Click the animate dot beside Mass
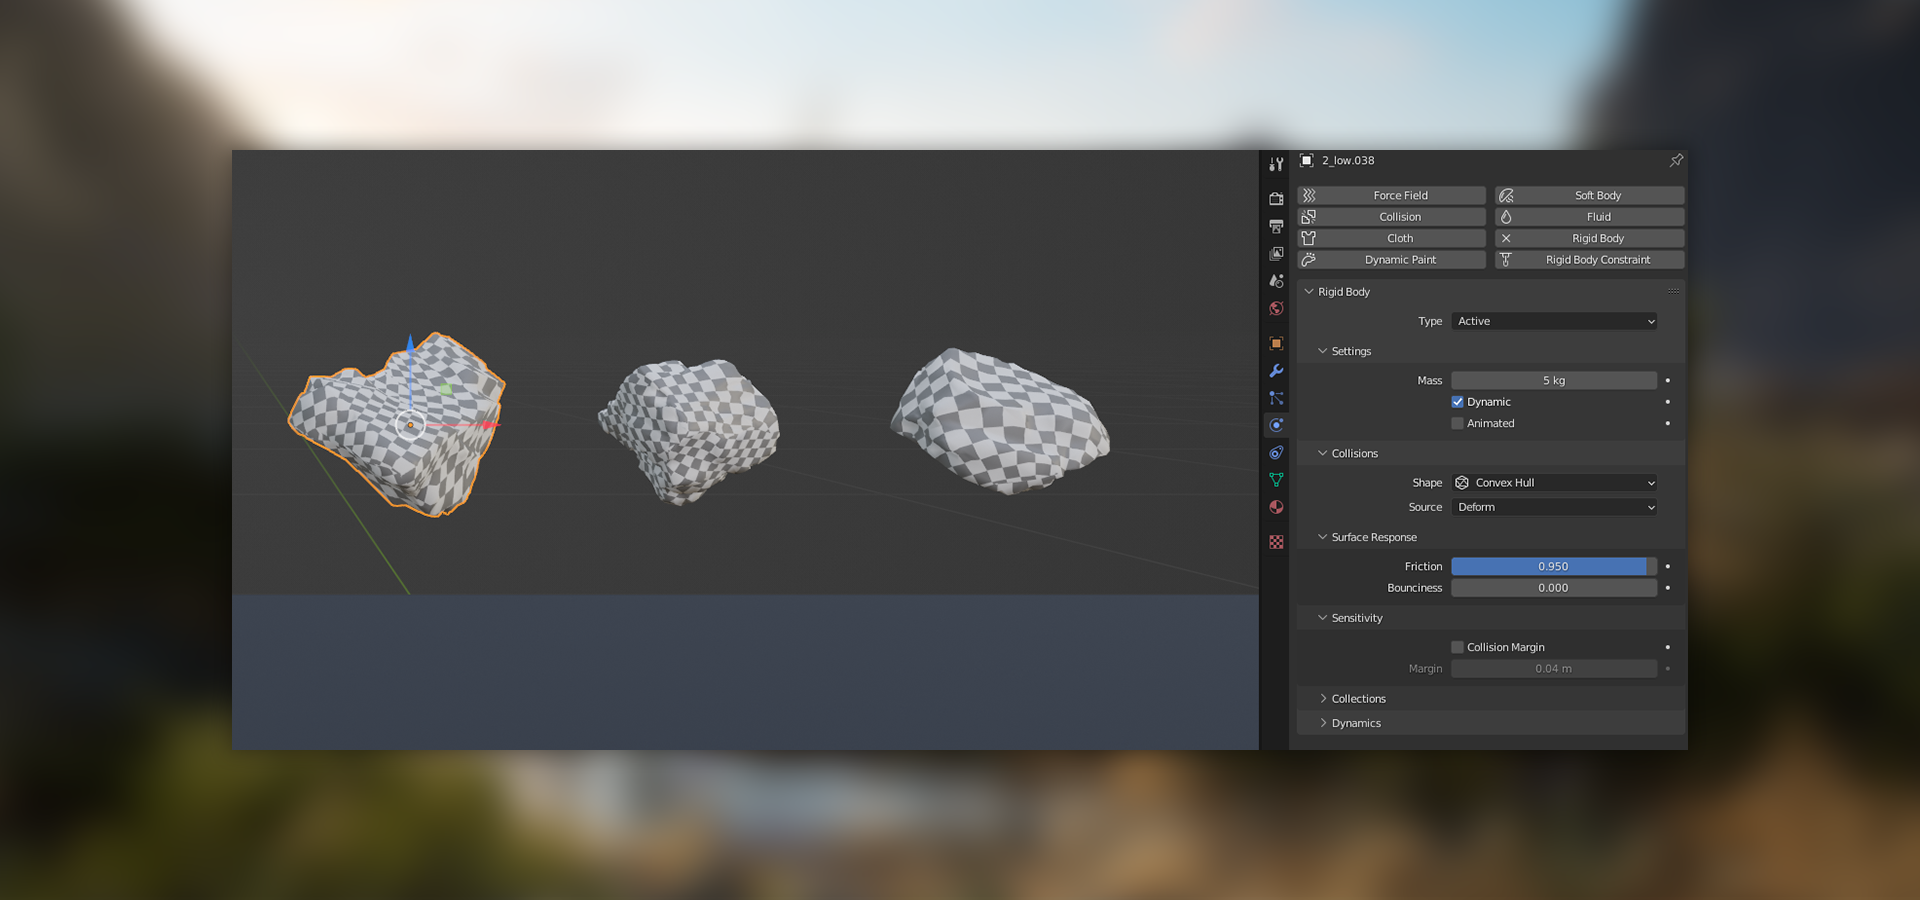 1668,381
